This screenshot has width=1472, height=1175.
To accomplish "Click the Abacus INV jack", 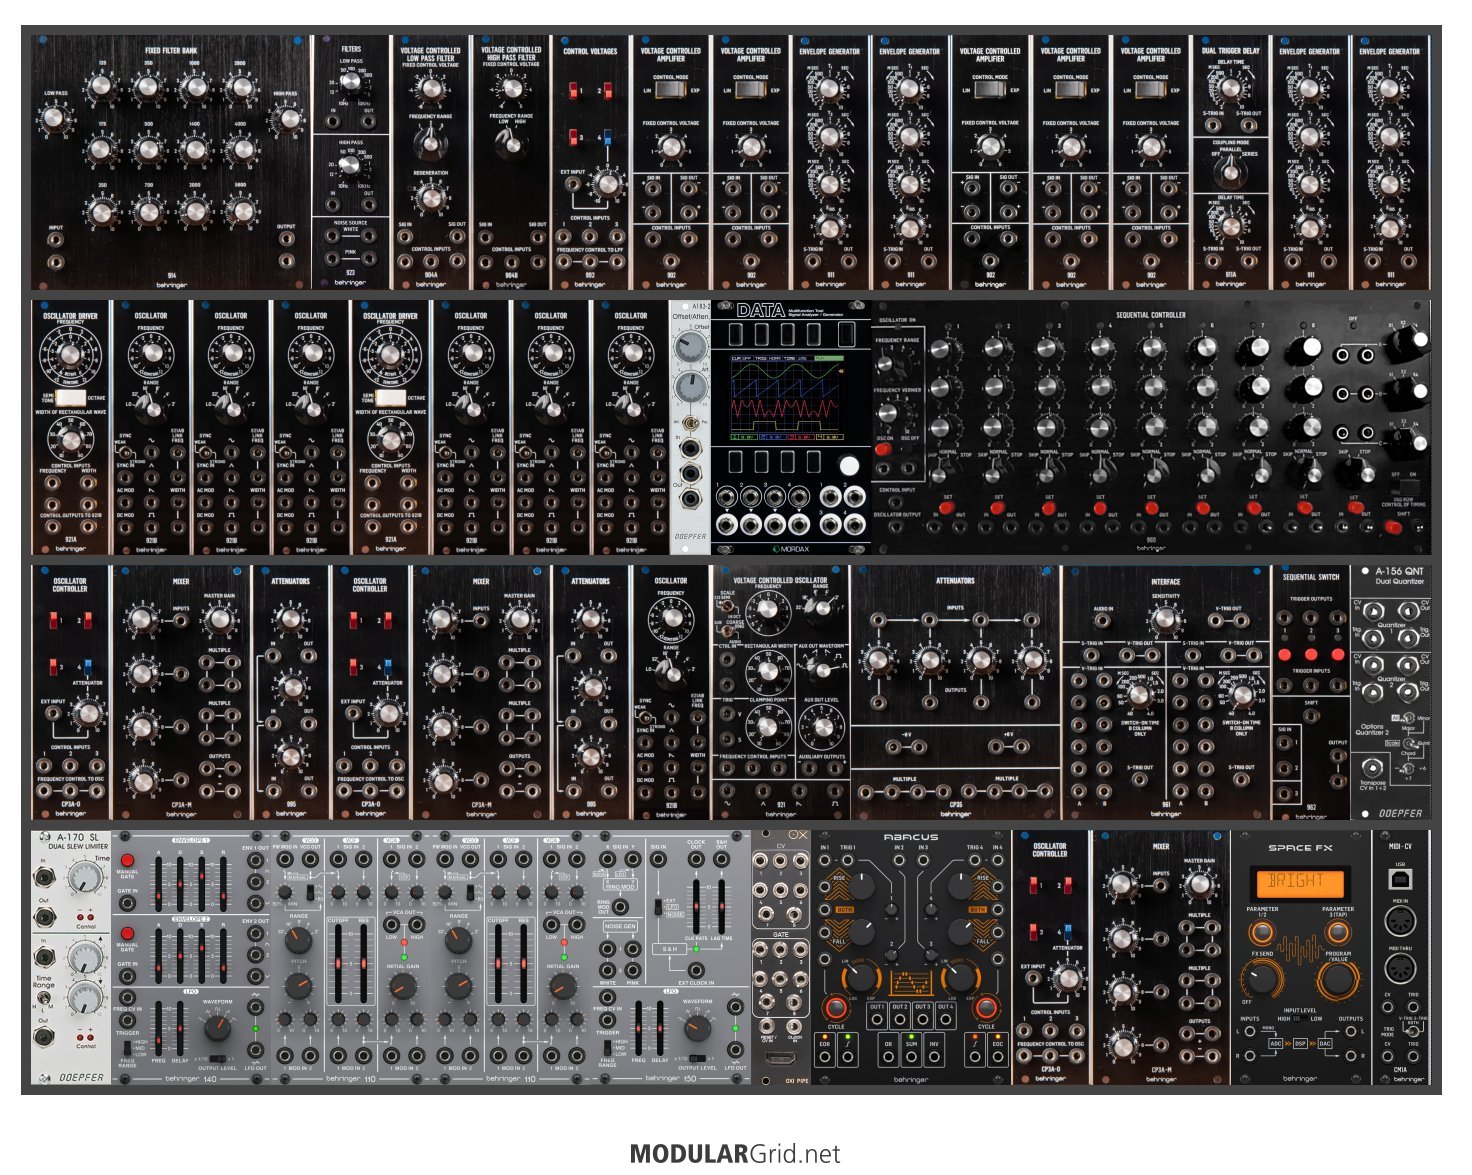I will (x=934, y=1056).
